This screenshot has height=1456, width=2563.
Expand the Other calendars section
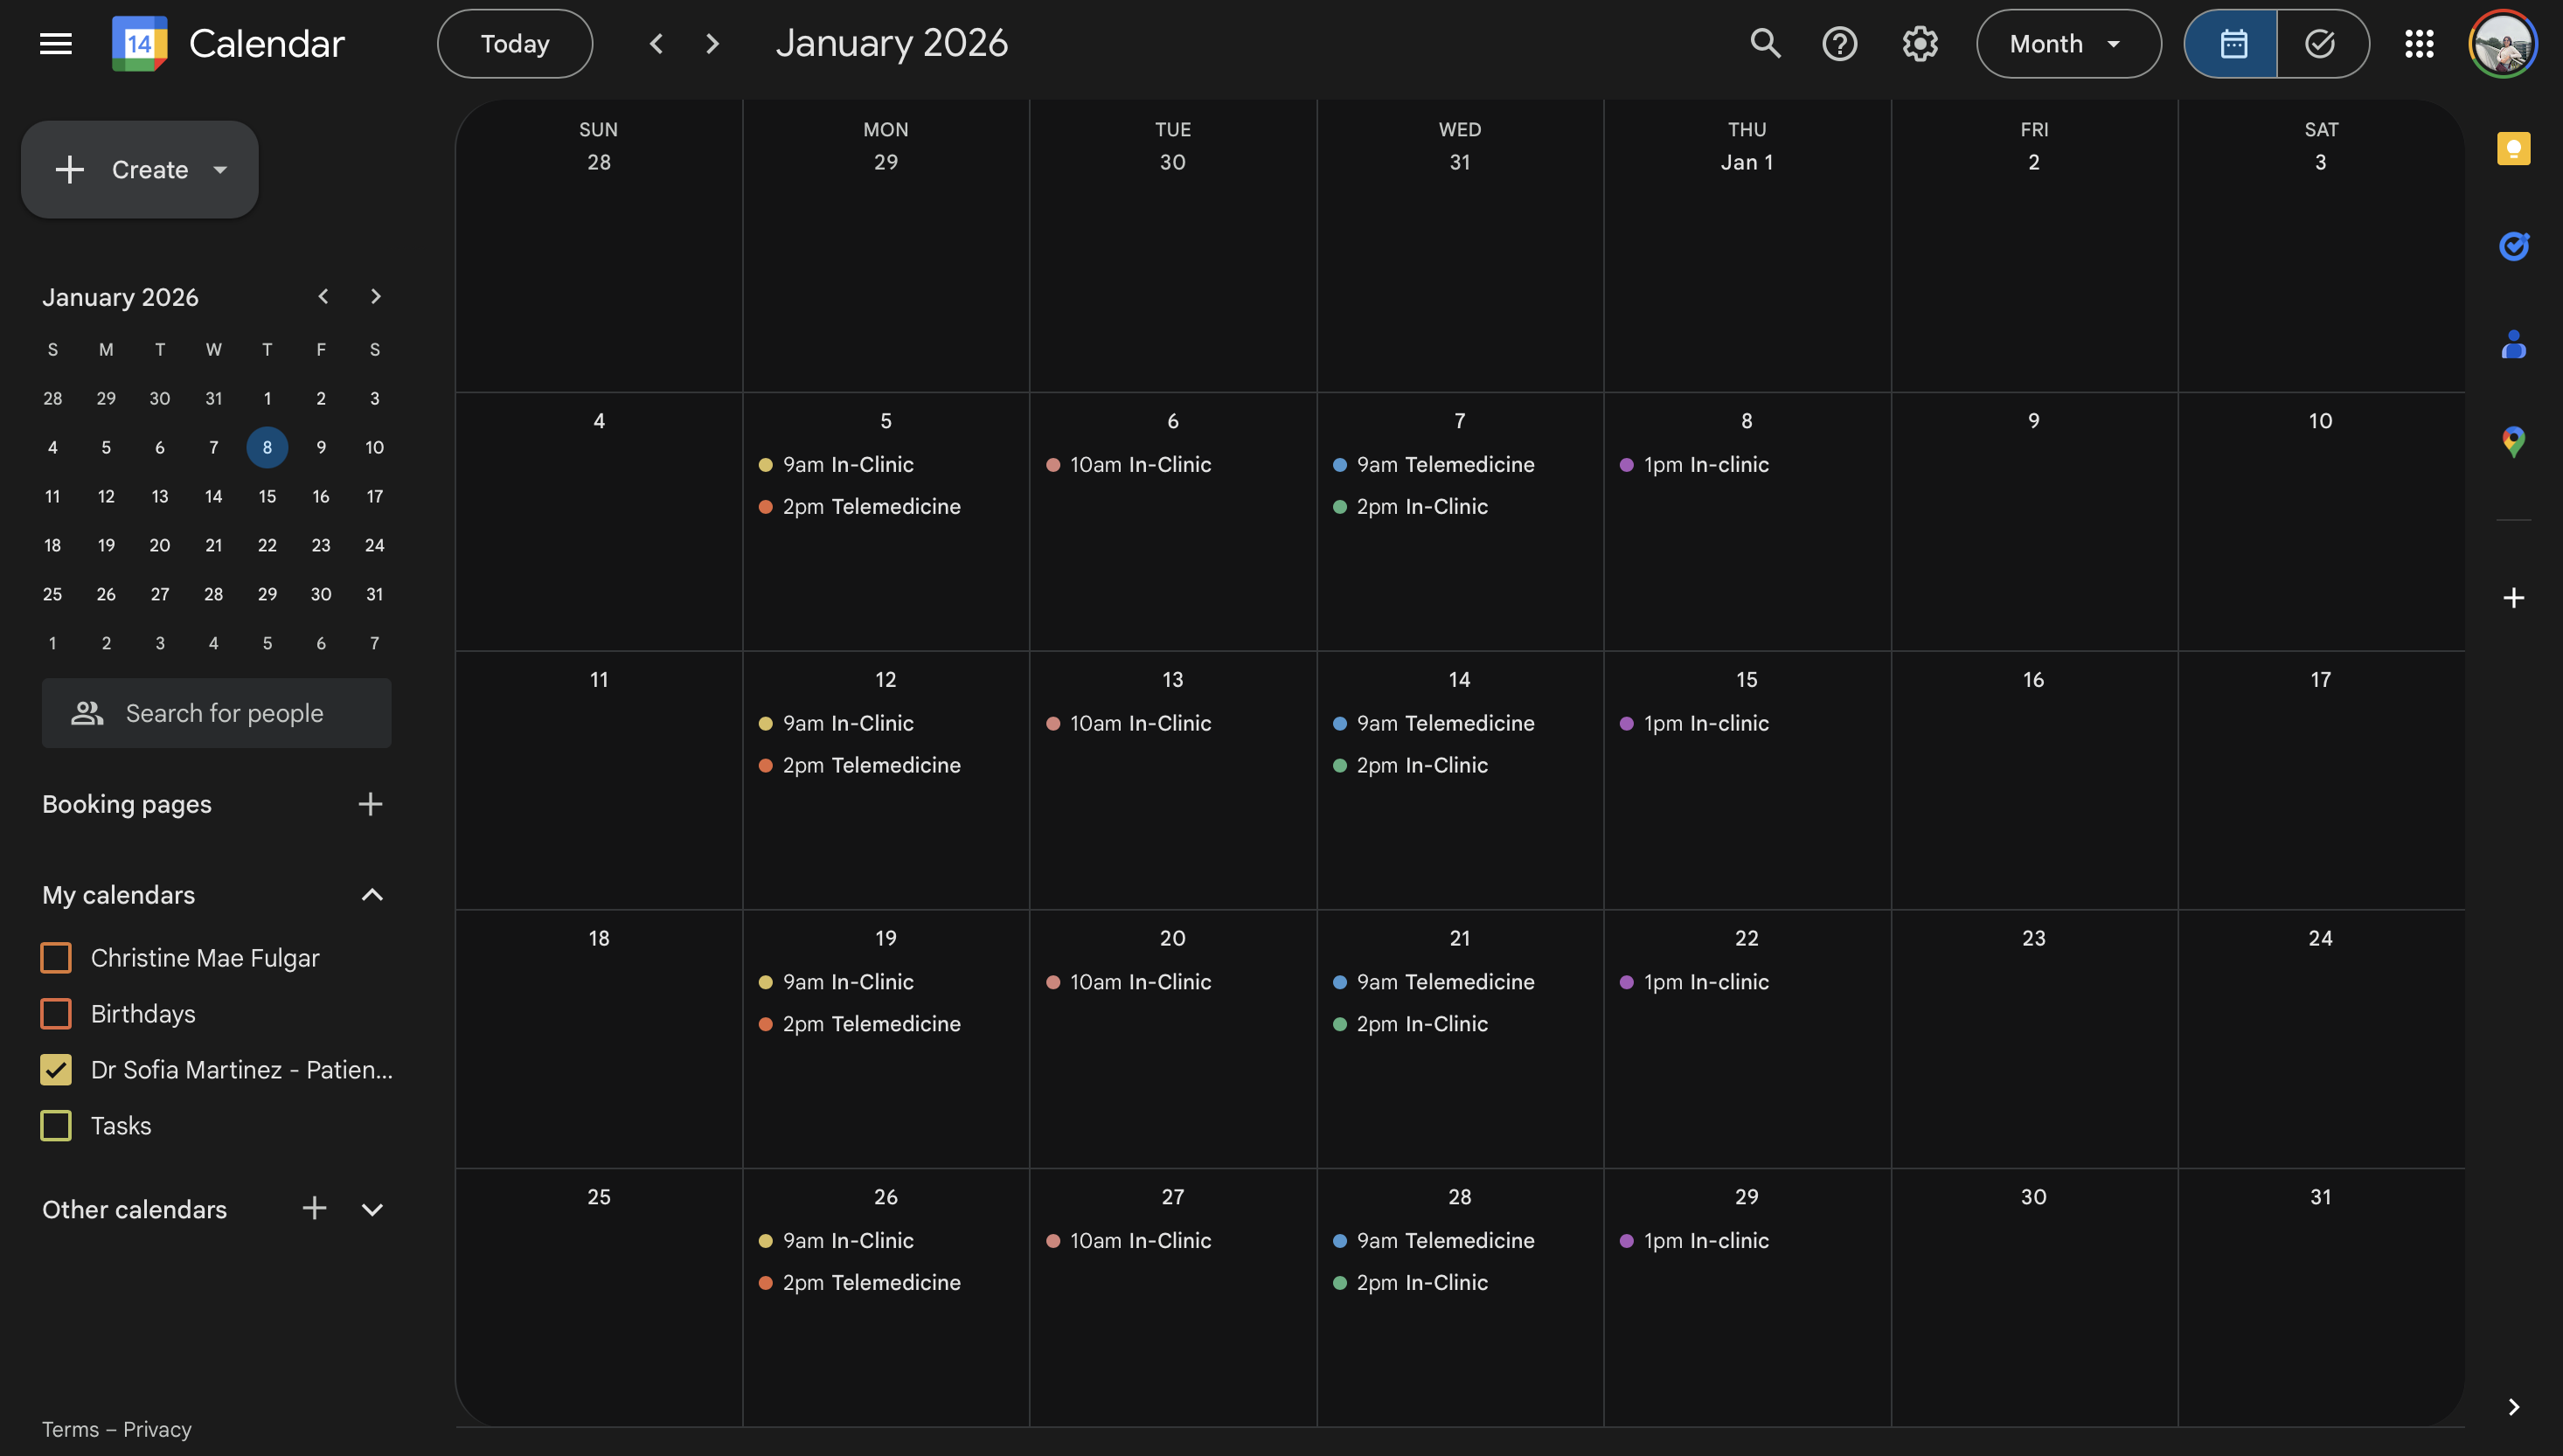(371, 1210)
